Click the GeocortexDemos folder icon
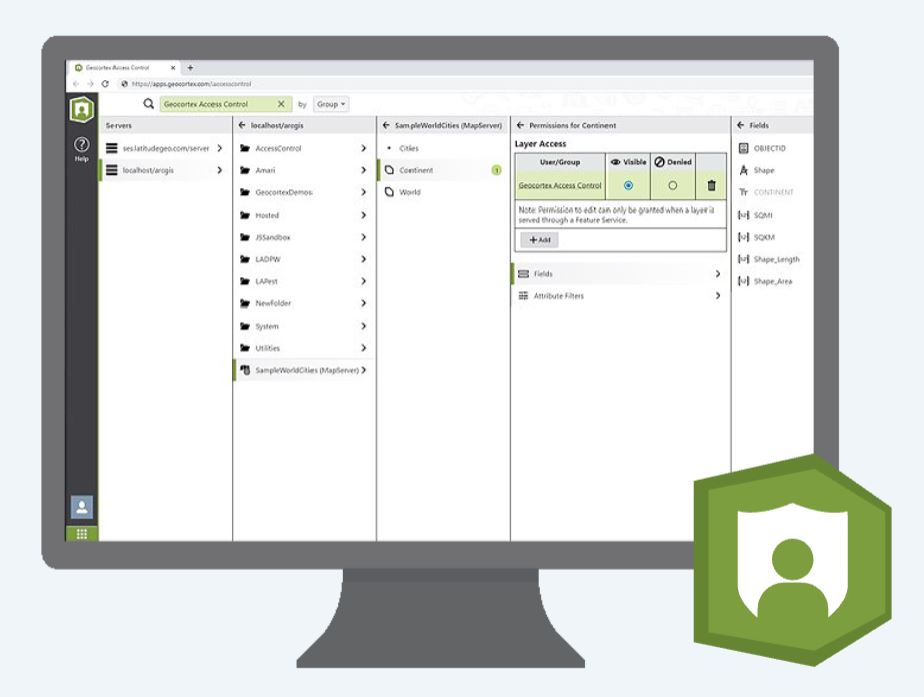924x697 pixels. (x=245, y=192)
